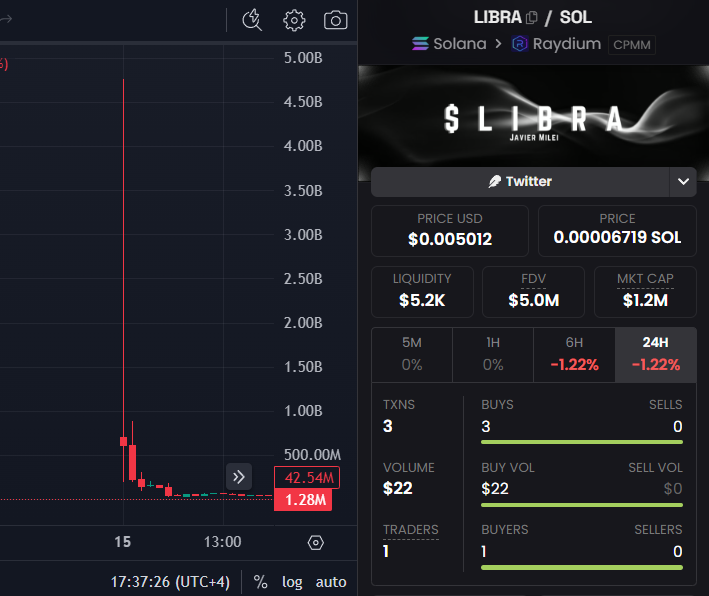Click the TRADERS label
Screen dimensions: 709x596
click(411, 530)
